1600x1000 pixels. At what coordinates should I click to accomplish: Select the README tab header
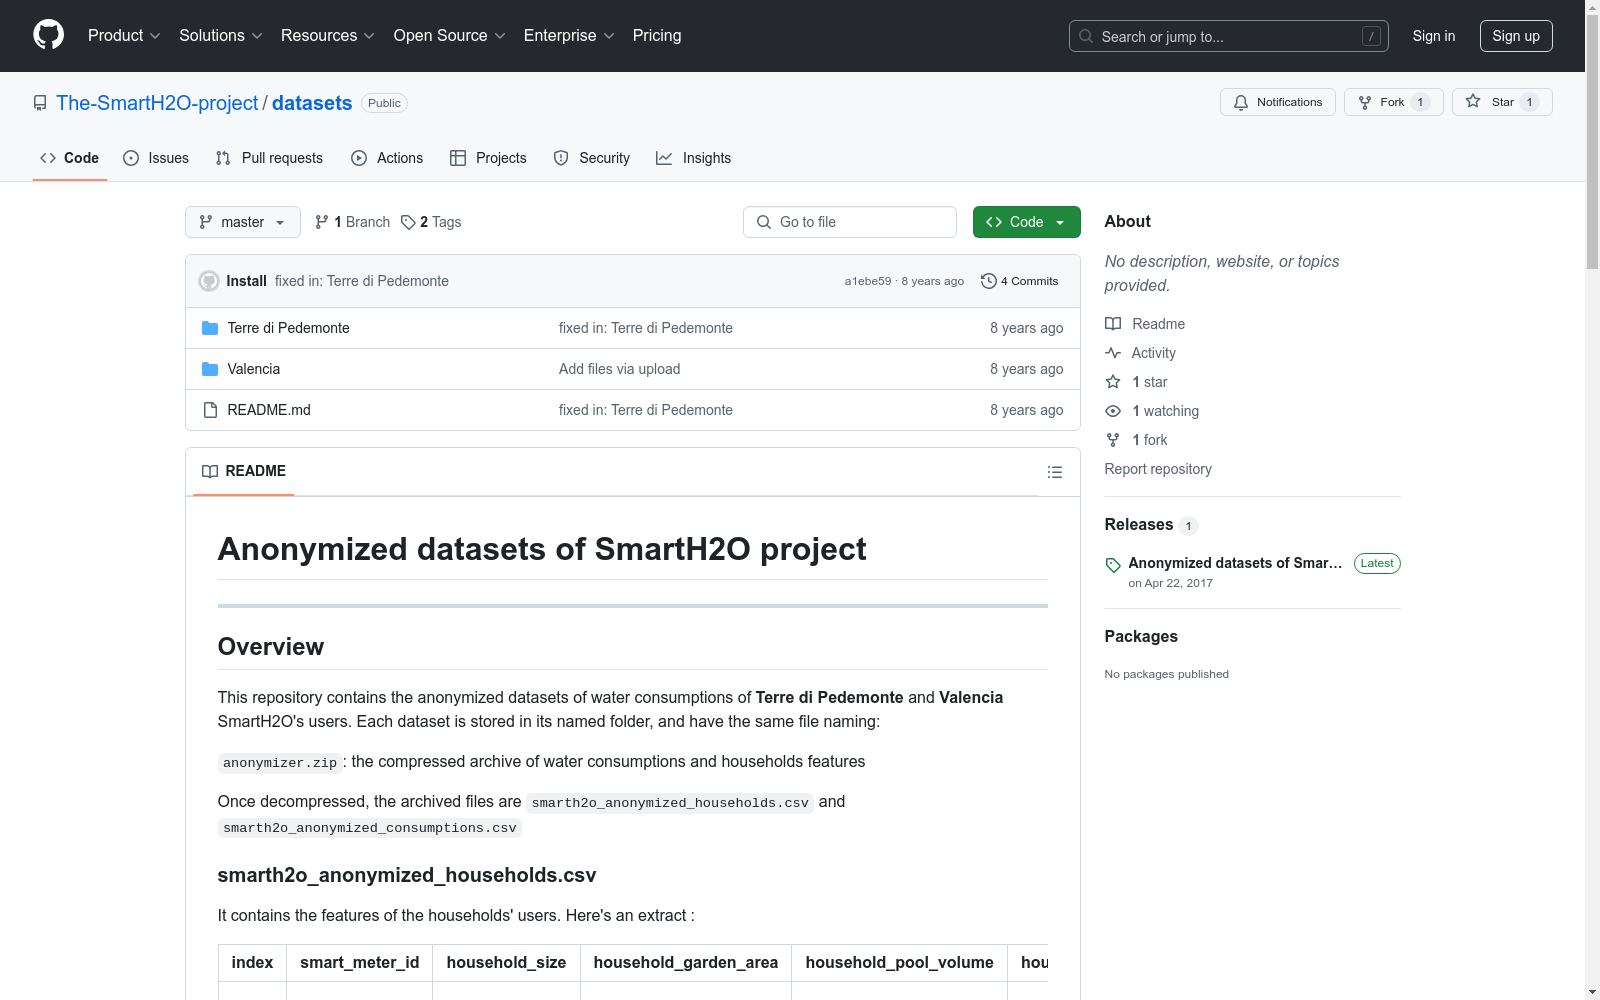(x=244, y=471)
